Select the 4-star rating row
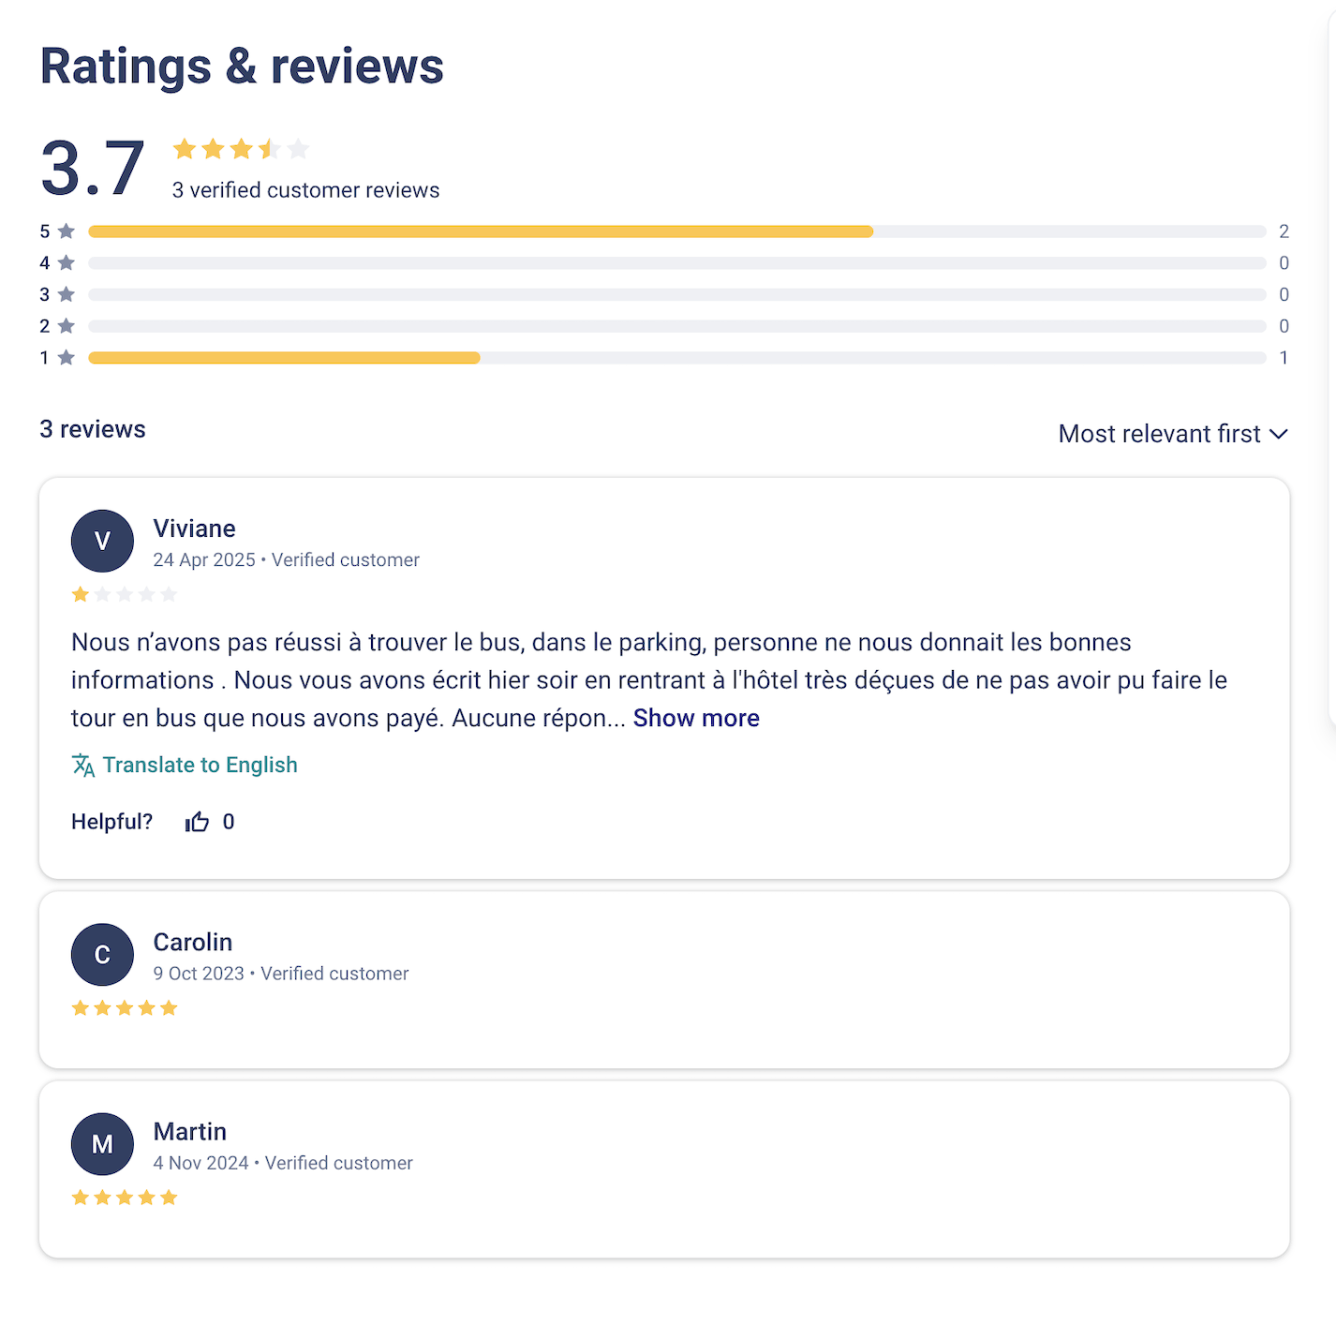Viewport: 1336px width, 1325px height. point(676,263)
